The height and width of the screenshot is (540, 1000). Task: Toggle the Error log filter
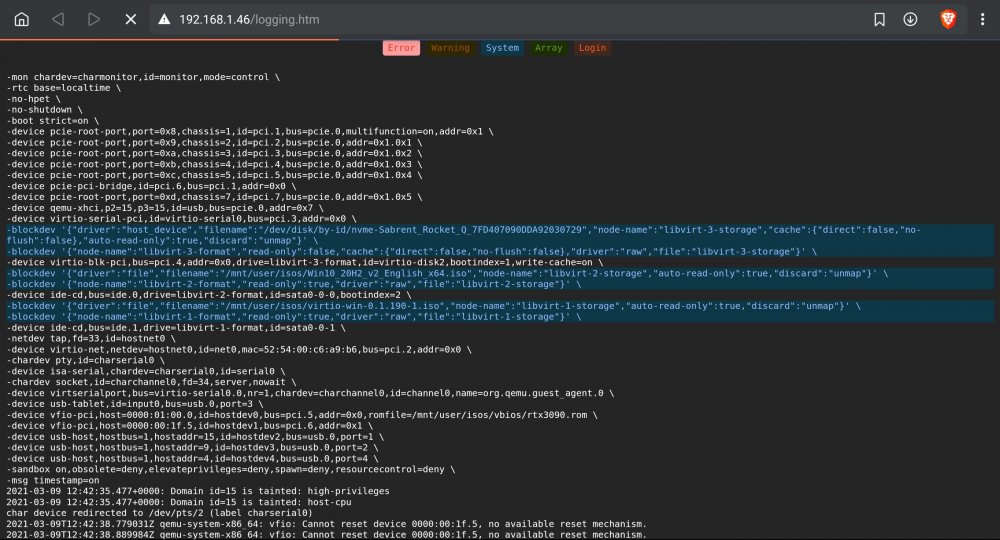click(x=401, y=48)
